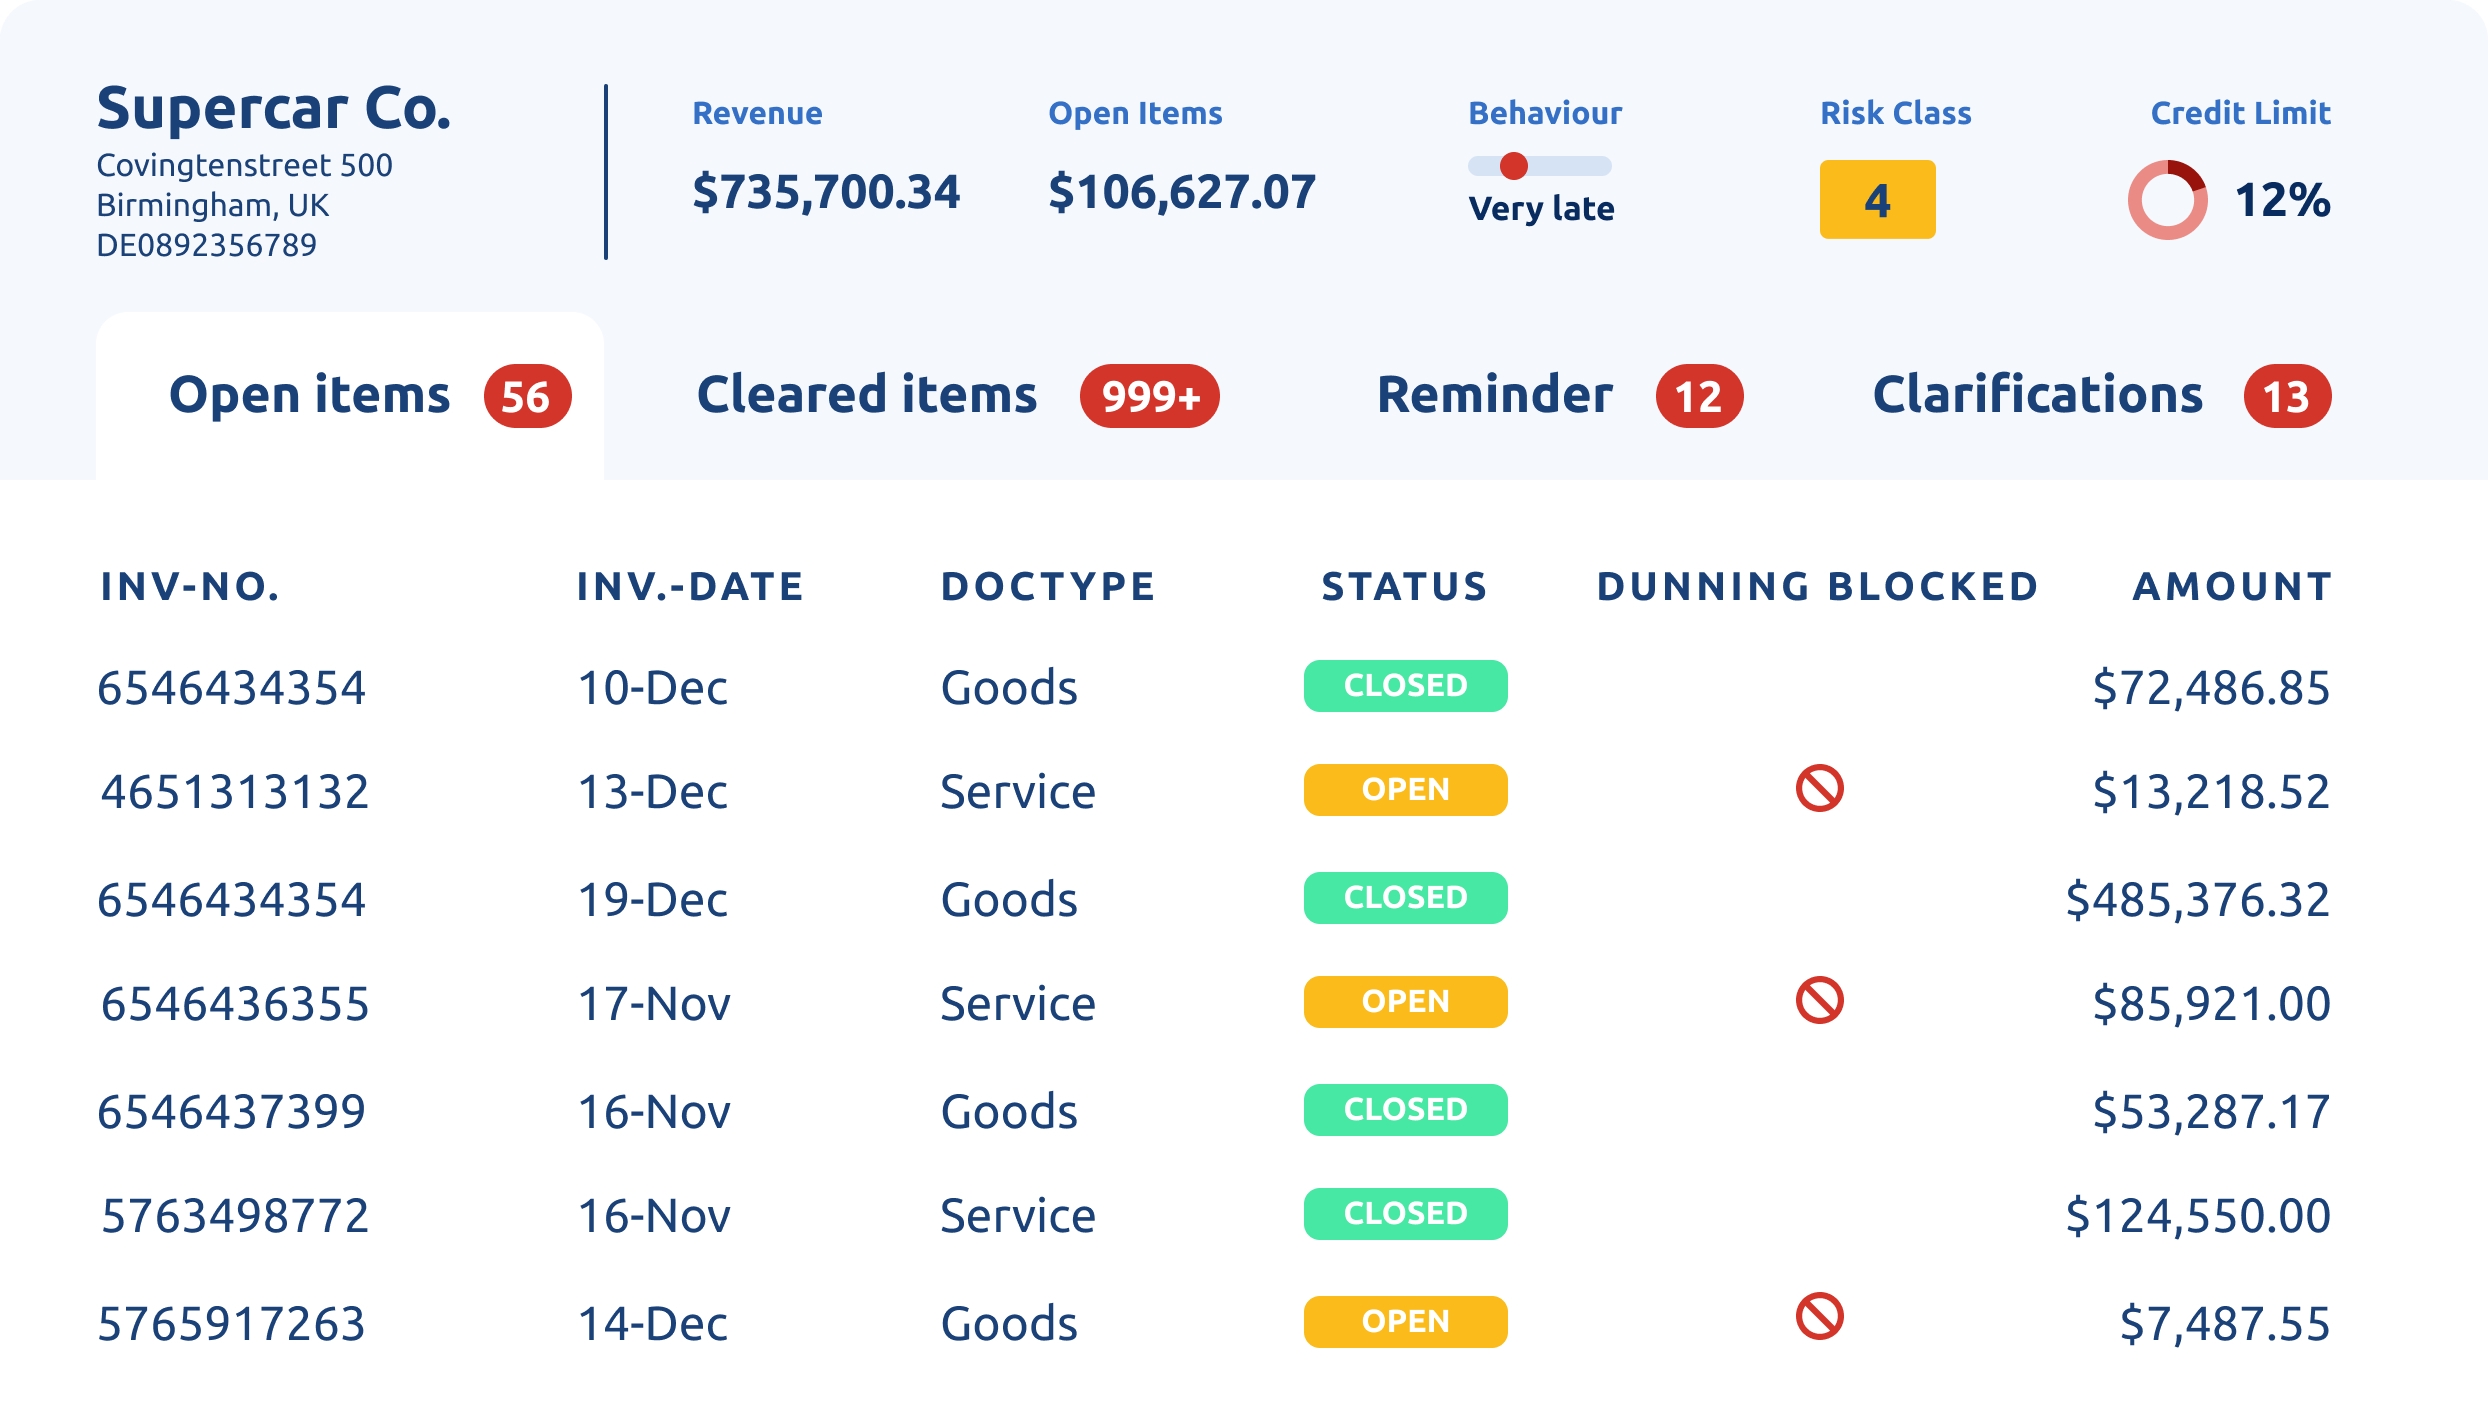Click the red 56 badge on Open items
Screen dimensions: 2488x1428
coord(527,397)
